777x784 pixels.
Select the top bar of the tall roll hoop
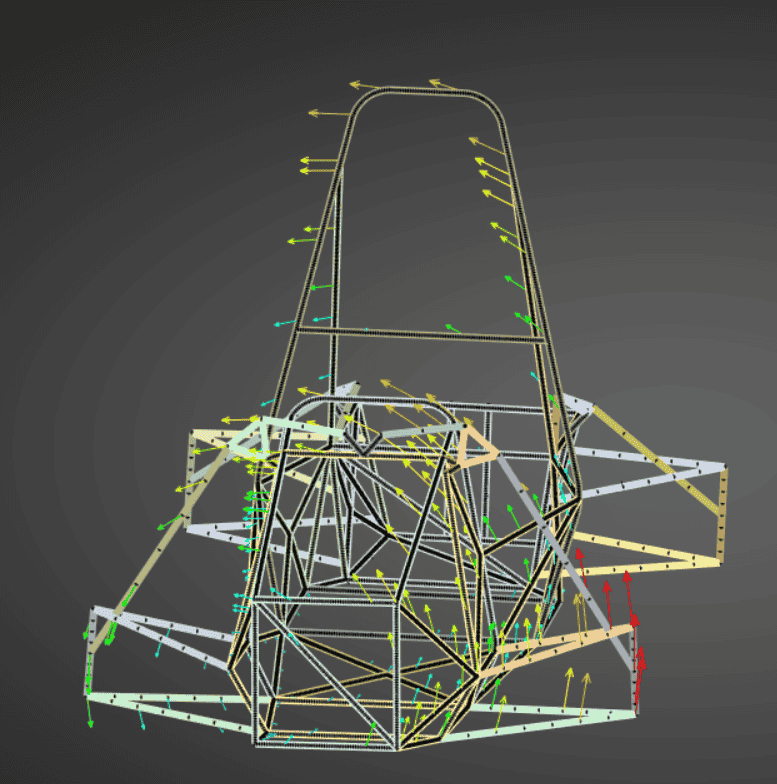click(x=420, y=91)
